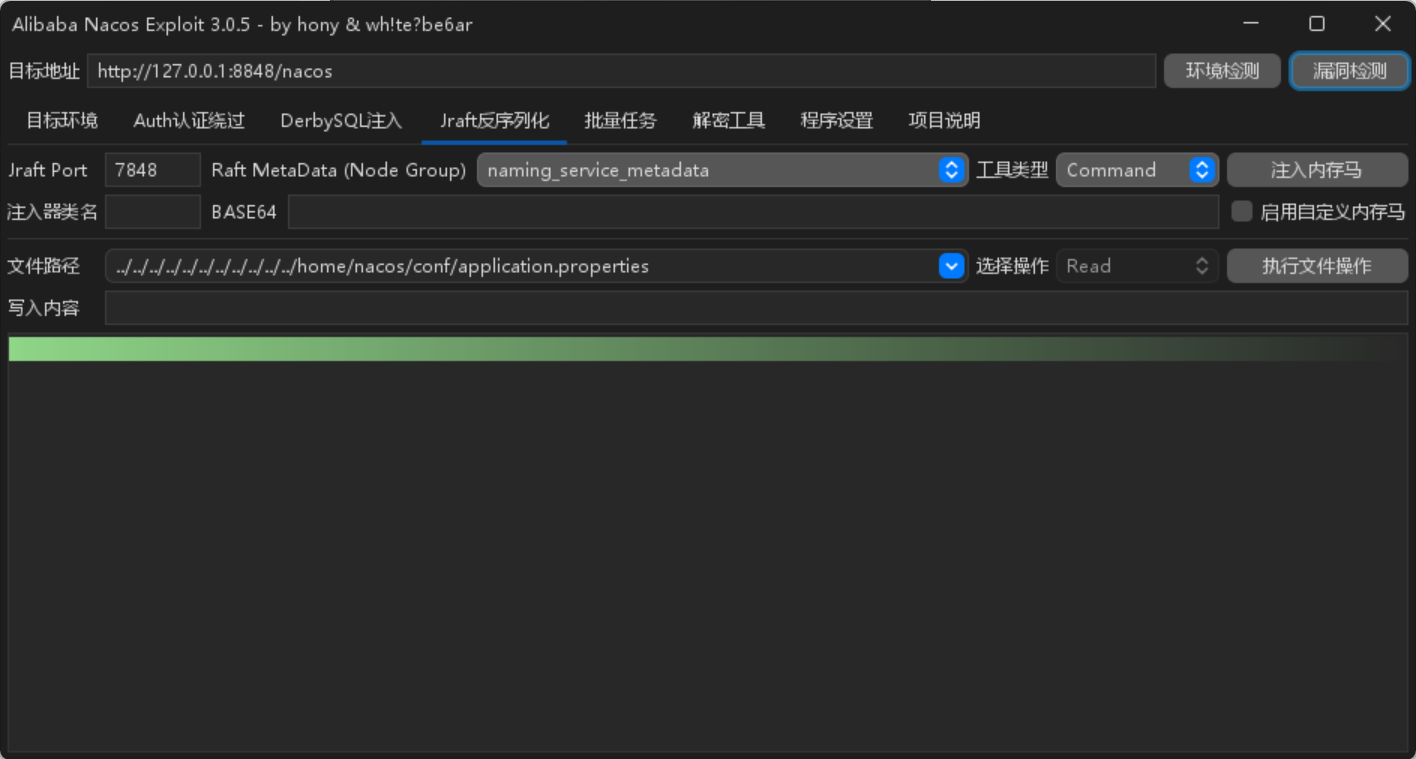Minimize the Nacos Exploit window
Image resolution: width=1416 pixels, height=759 pixels.
tap(1251, 24)
